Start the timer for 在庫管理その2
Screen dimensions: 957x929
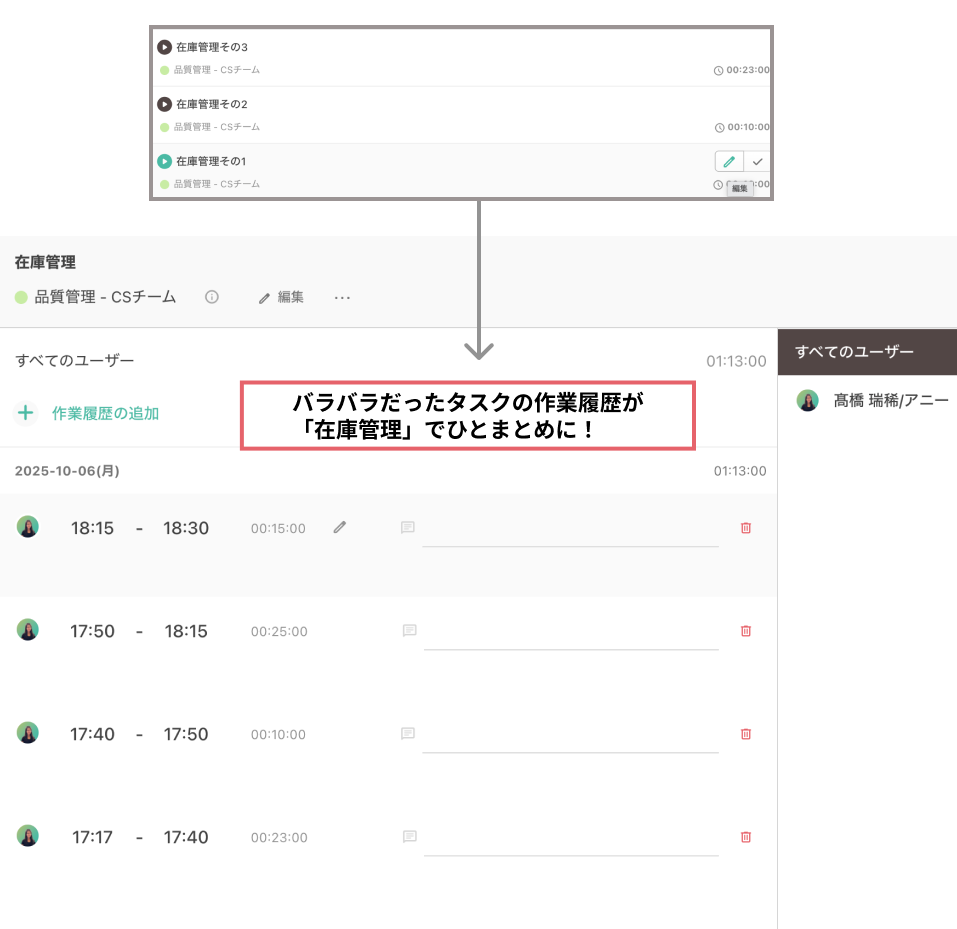164,104
